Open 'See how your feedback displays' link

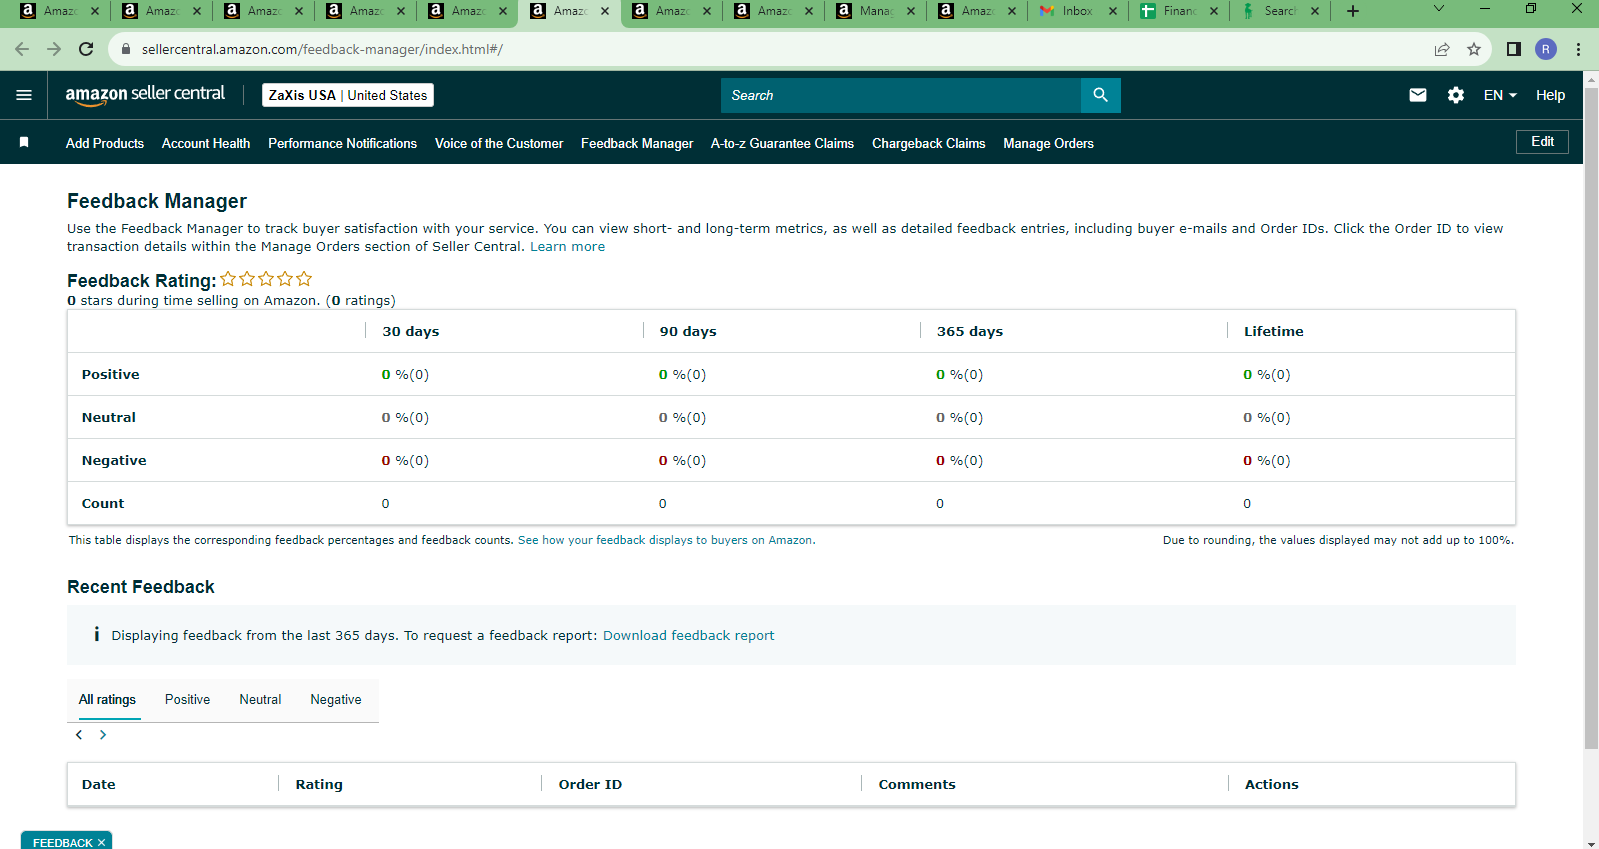pyautogui.click(x=666, y=540)
